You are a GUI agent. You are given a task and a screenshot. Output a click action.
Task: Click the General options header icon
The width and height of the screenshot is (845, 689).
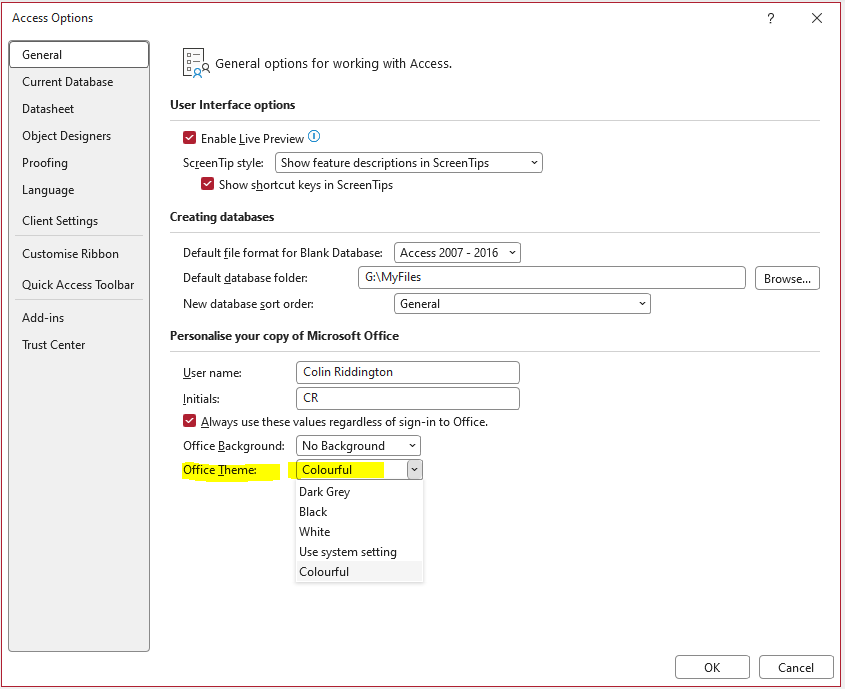(x=196, y=63)
